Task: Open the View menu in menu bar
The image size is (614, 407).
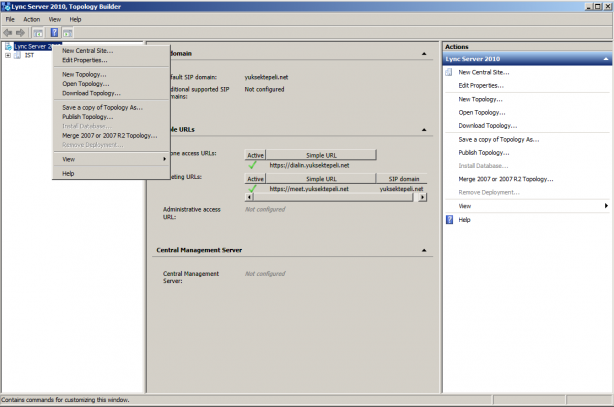Action: [x=54, y=19]
